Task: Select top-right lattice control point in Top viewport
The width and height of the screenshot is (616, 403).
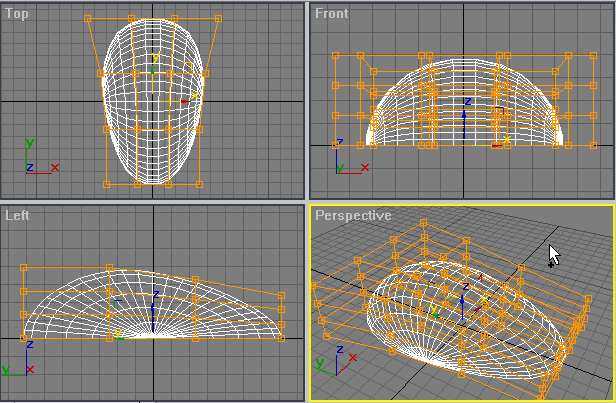Action: [x=218, y=18]
